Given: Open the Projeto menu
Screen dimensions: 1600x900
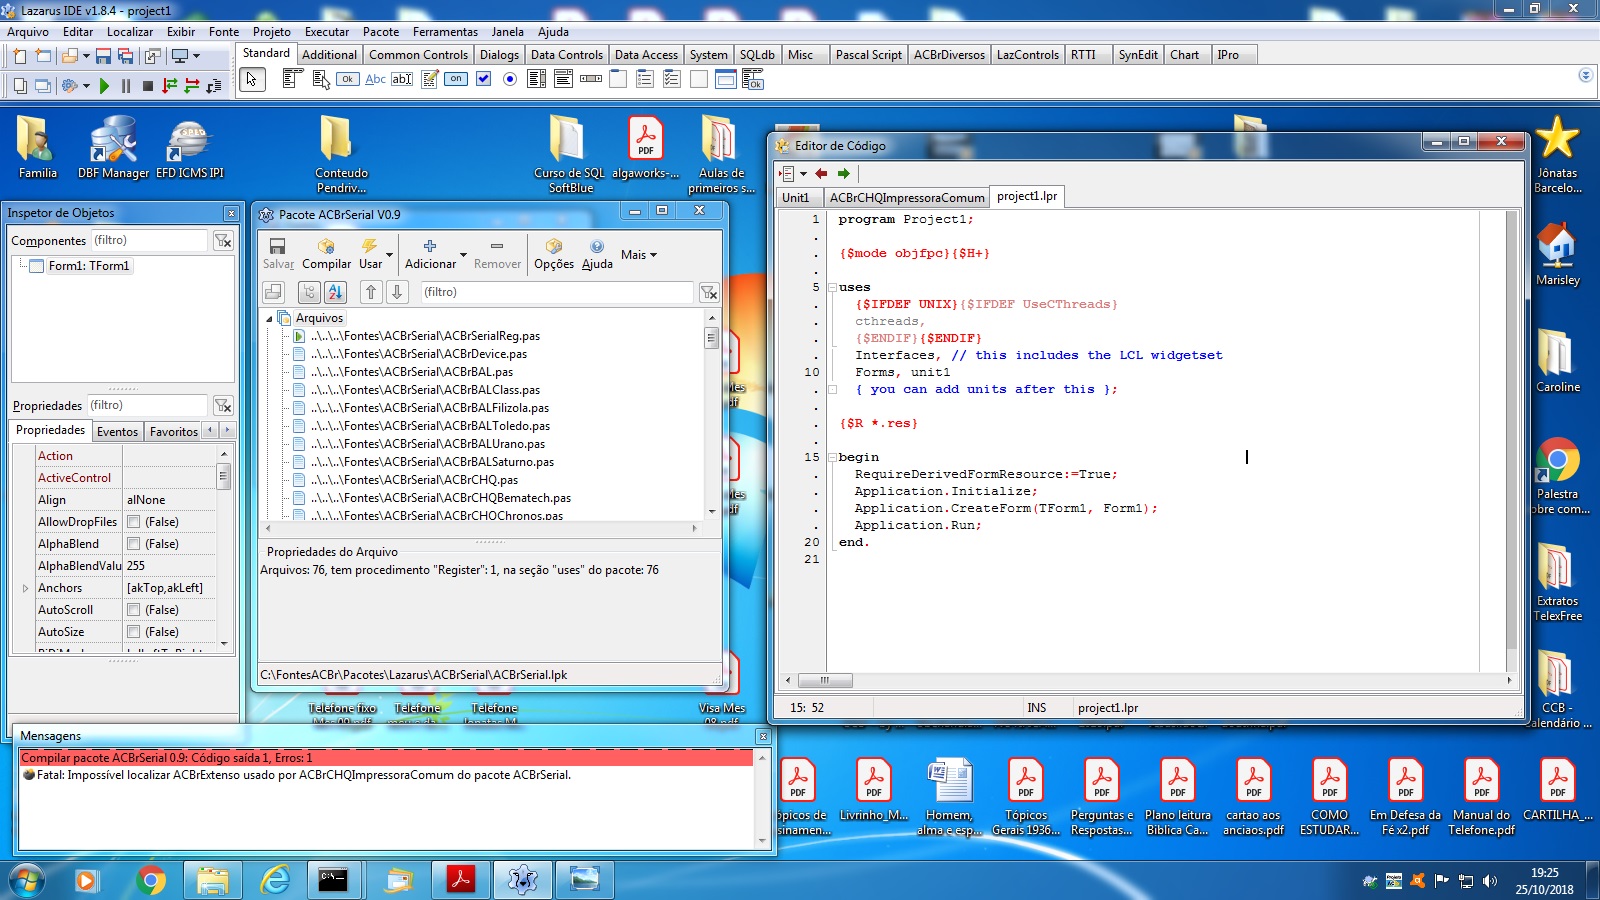Looking at the screenshot, I should 271,32.
